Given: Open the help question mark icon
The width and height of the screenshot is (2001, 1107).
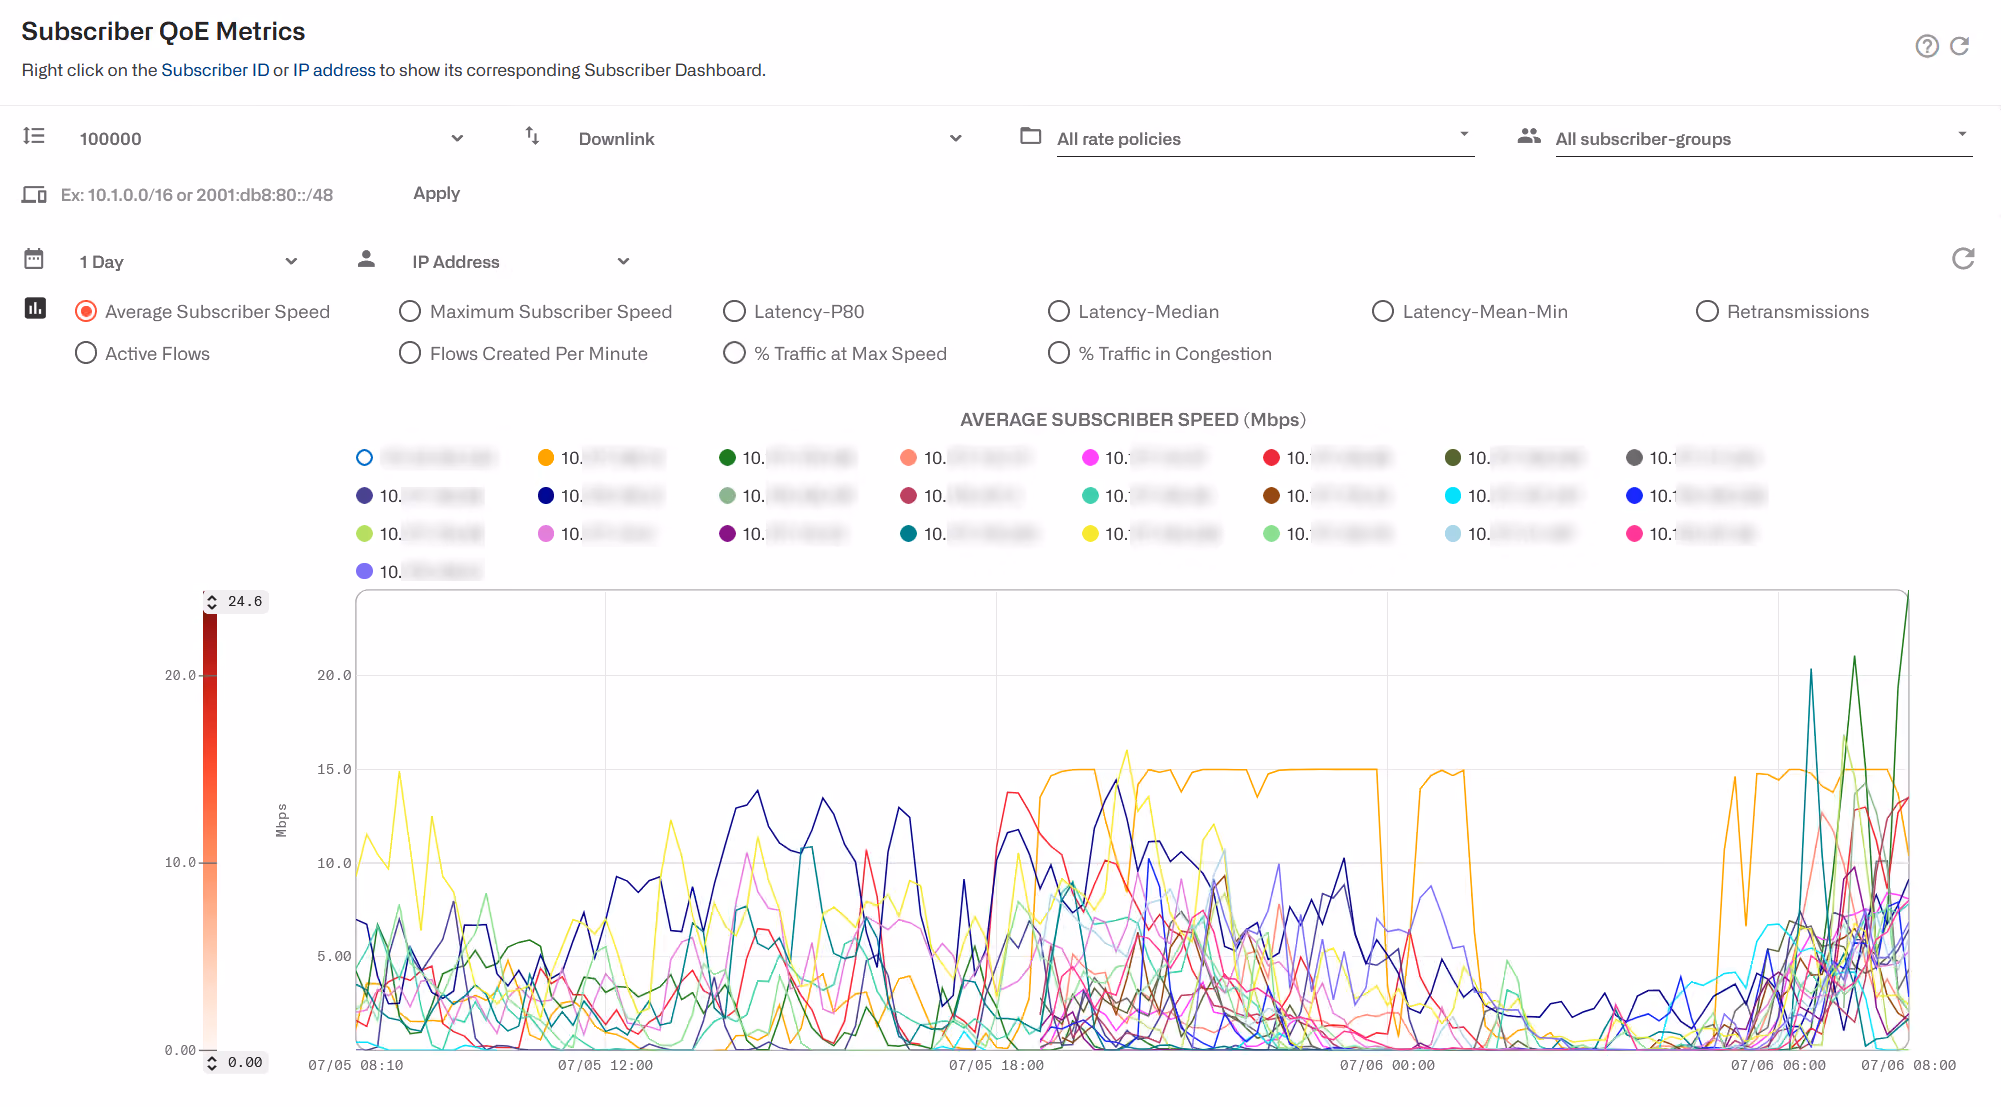Looking at the screenshot, I should (x=1926, y=46).
